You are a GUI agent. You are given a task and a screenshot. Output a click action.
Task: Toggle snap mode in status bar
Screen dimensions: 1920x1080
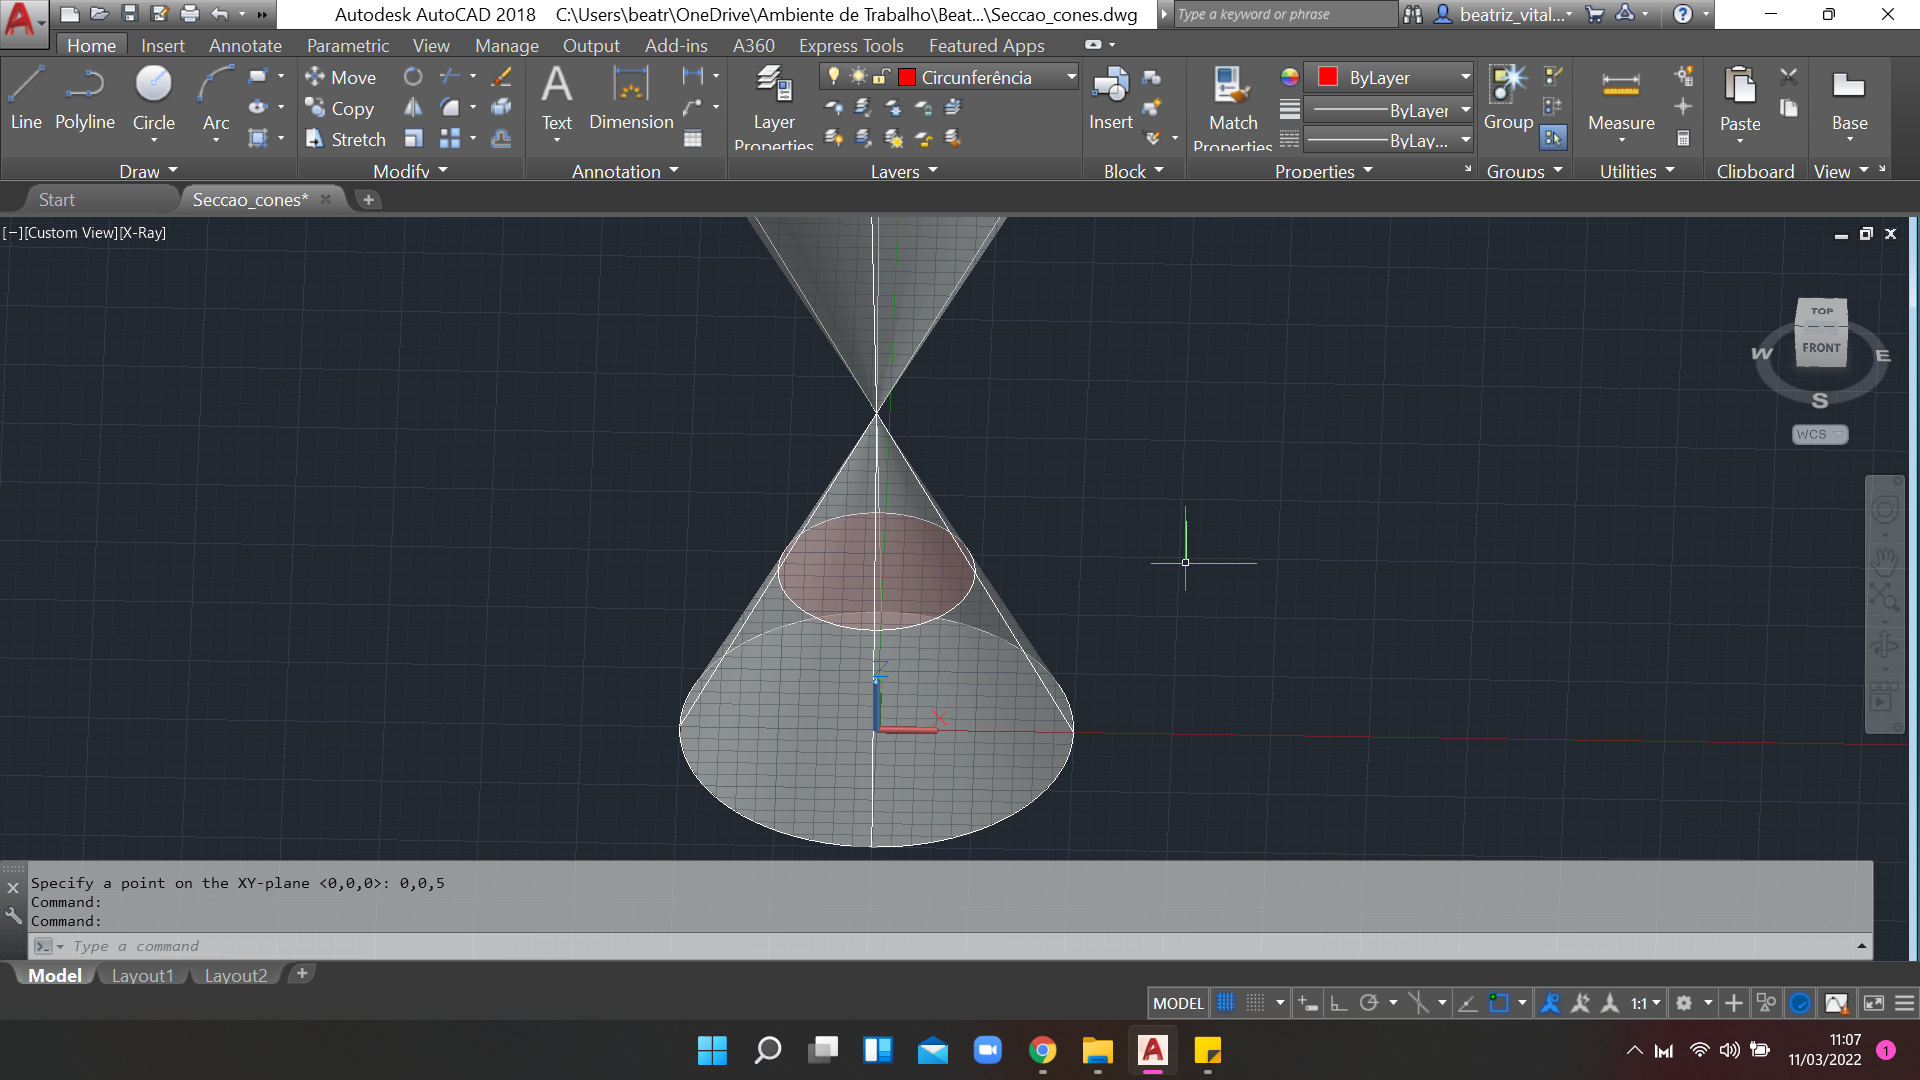[x=1256, y=1003]
